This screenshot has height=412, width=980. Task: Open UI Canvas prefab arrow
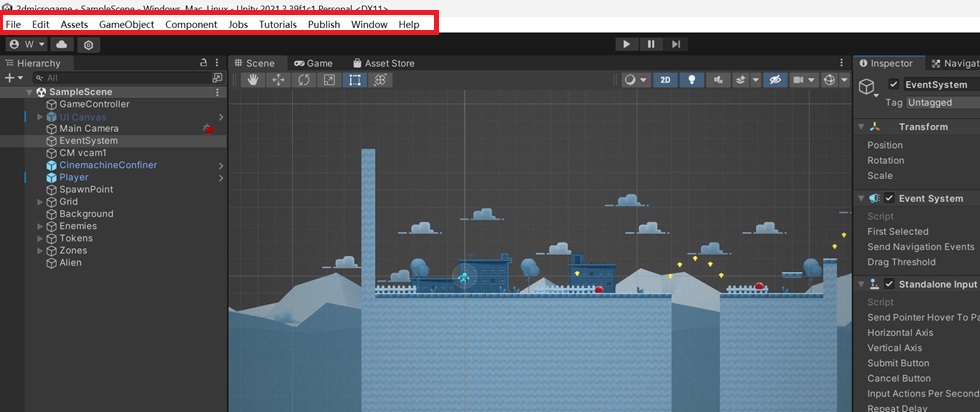(x=221, y=117)
